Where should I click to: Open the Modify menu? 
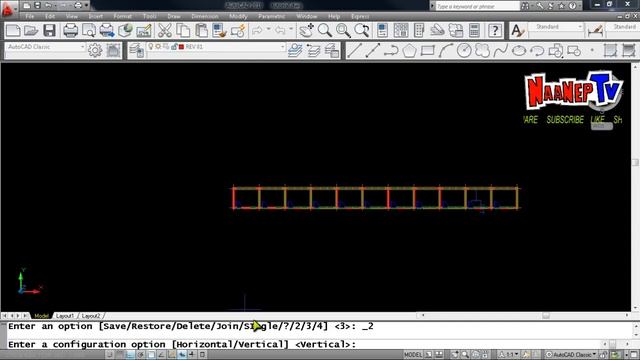point(238,16)
